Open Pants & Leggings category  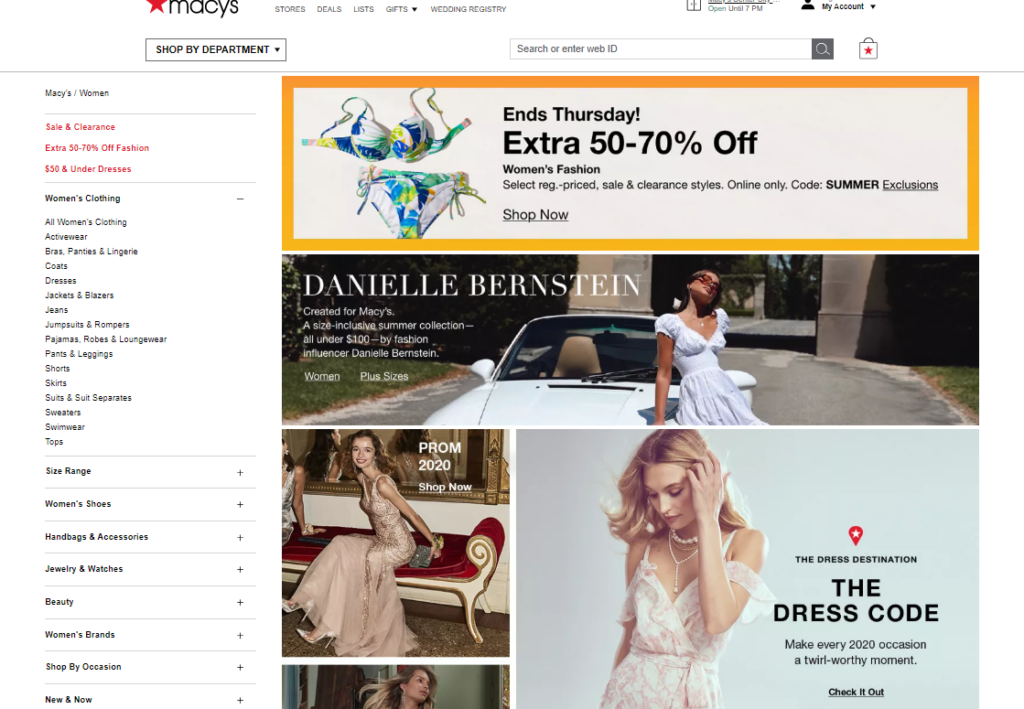[x=79, y=354]
